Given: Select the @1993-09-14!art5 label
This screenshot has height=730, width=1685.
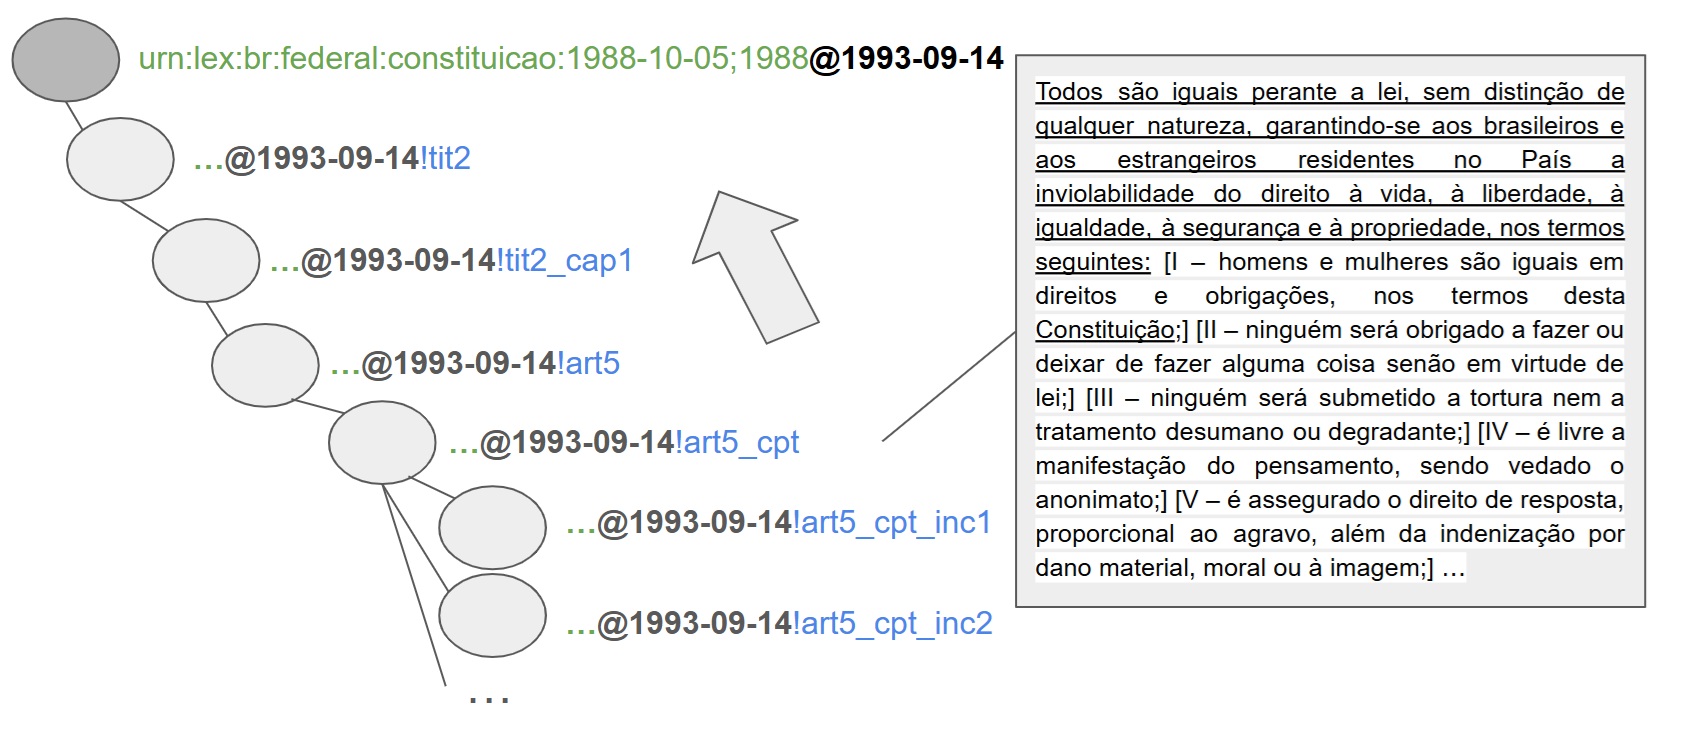Looking at the screenshot, I should click(x=476, y=363).
